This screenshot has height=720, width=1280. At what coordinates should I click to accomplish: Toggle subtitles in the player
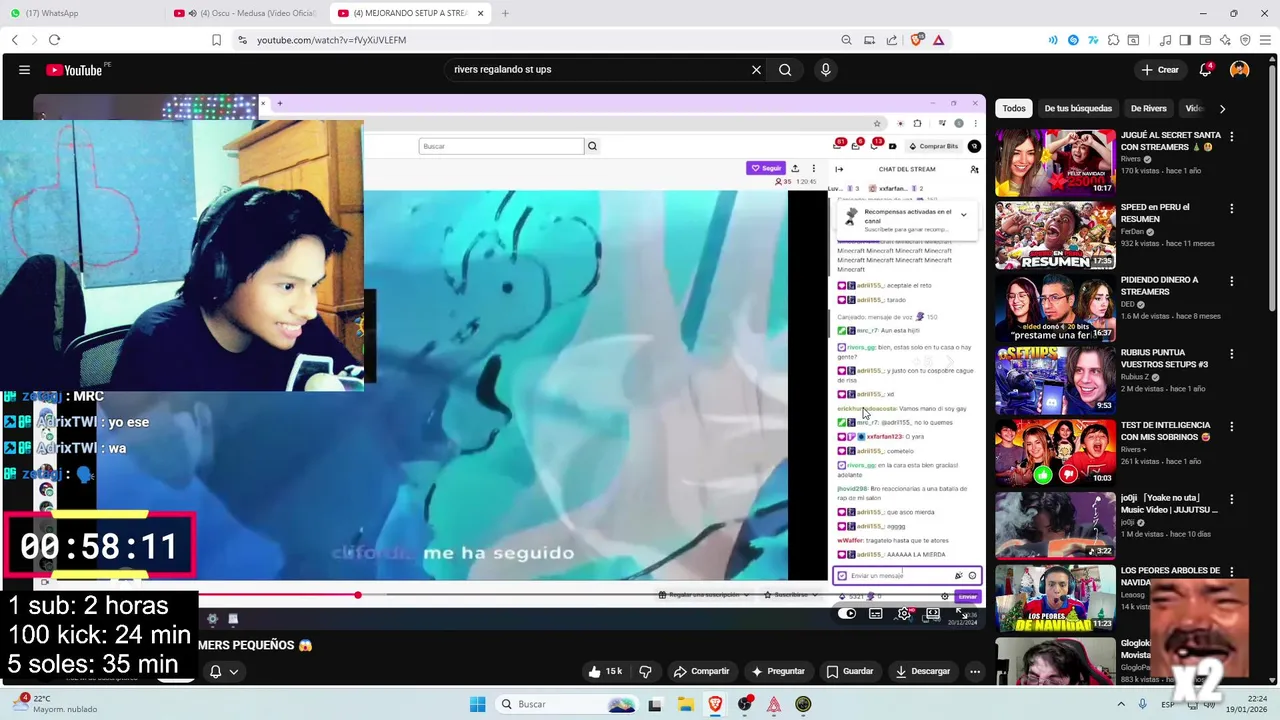click(876, 614)
